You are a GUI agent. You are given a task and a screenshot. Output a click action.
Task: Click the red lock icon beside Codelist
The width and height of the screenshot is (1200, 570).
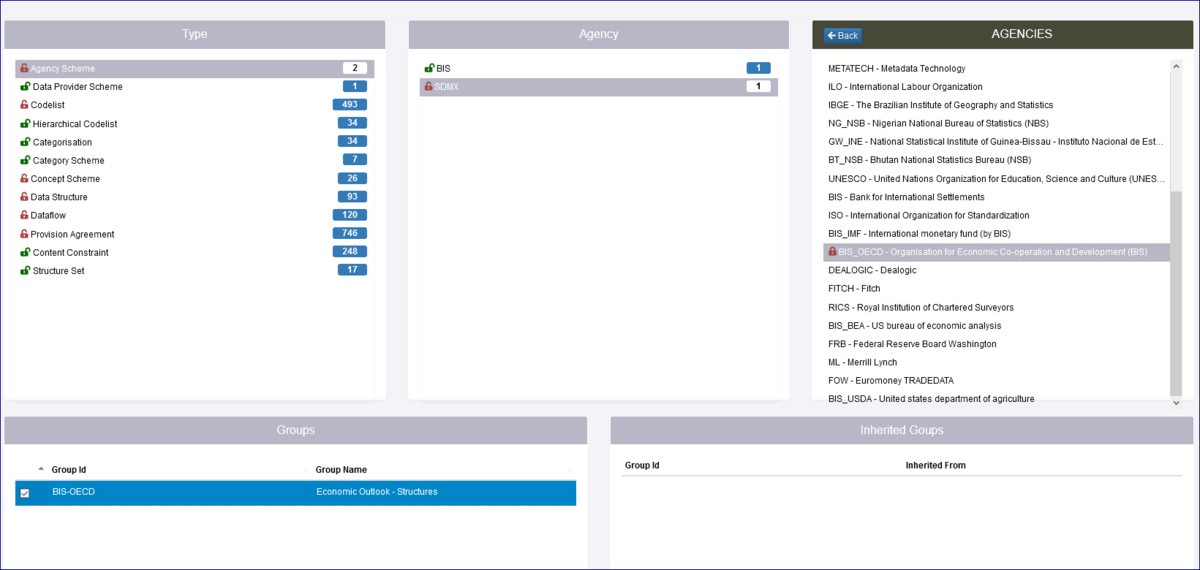tap(24, 105)
